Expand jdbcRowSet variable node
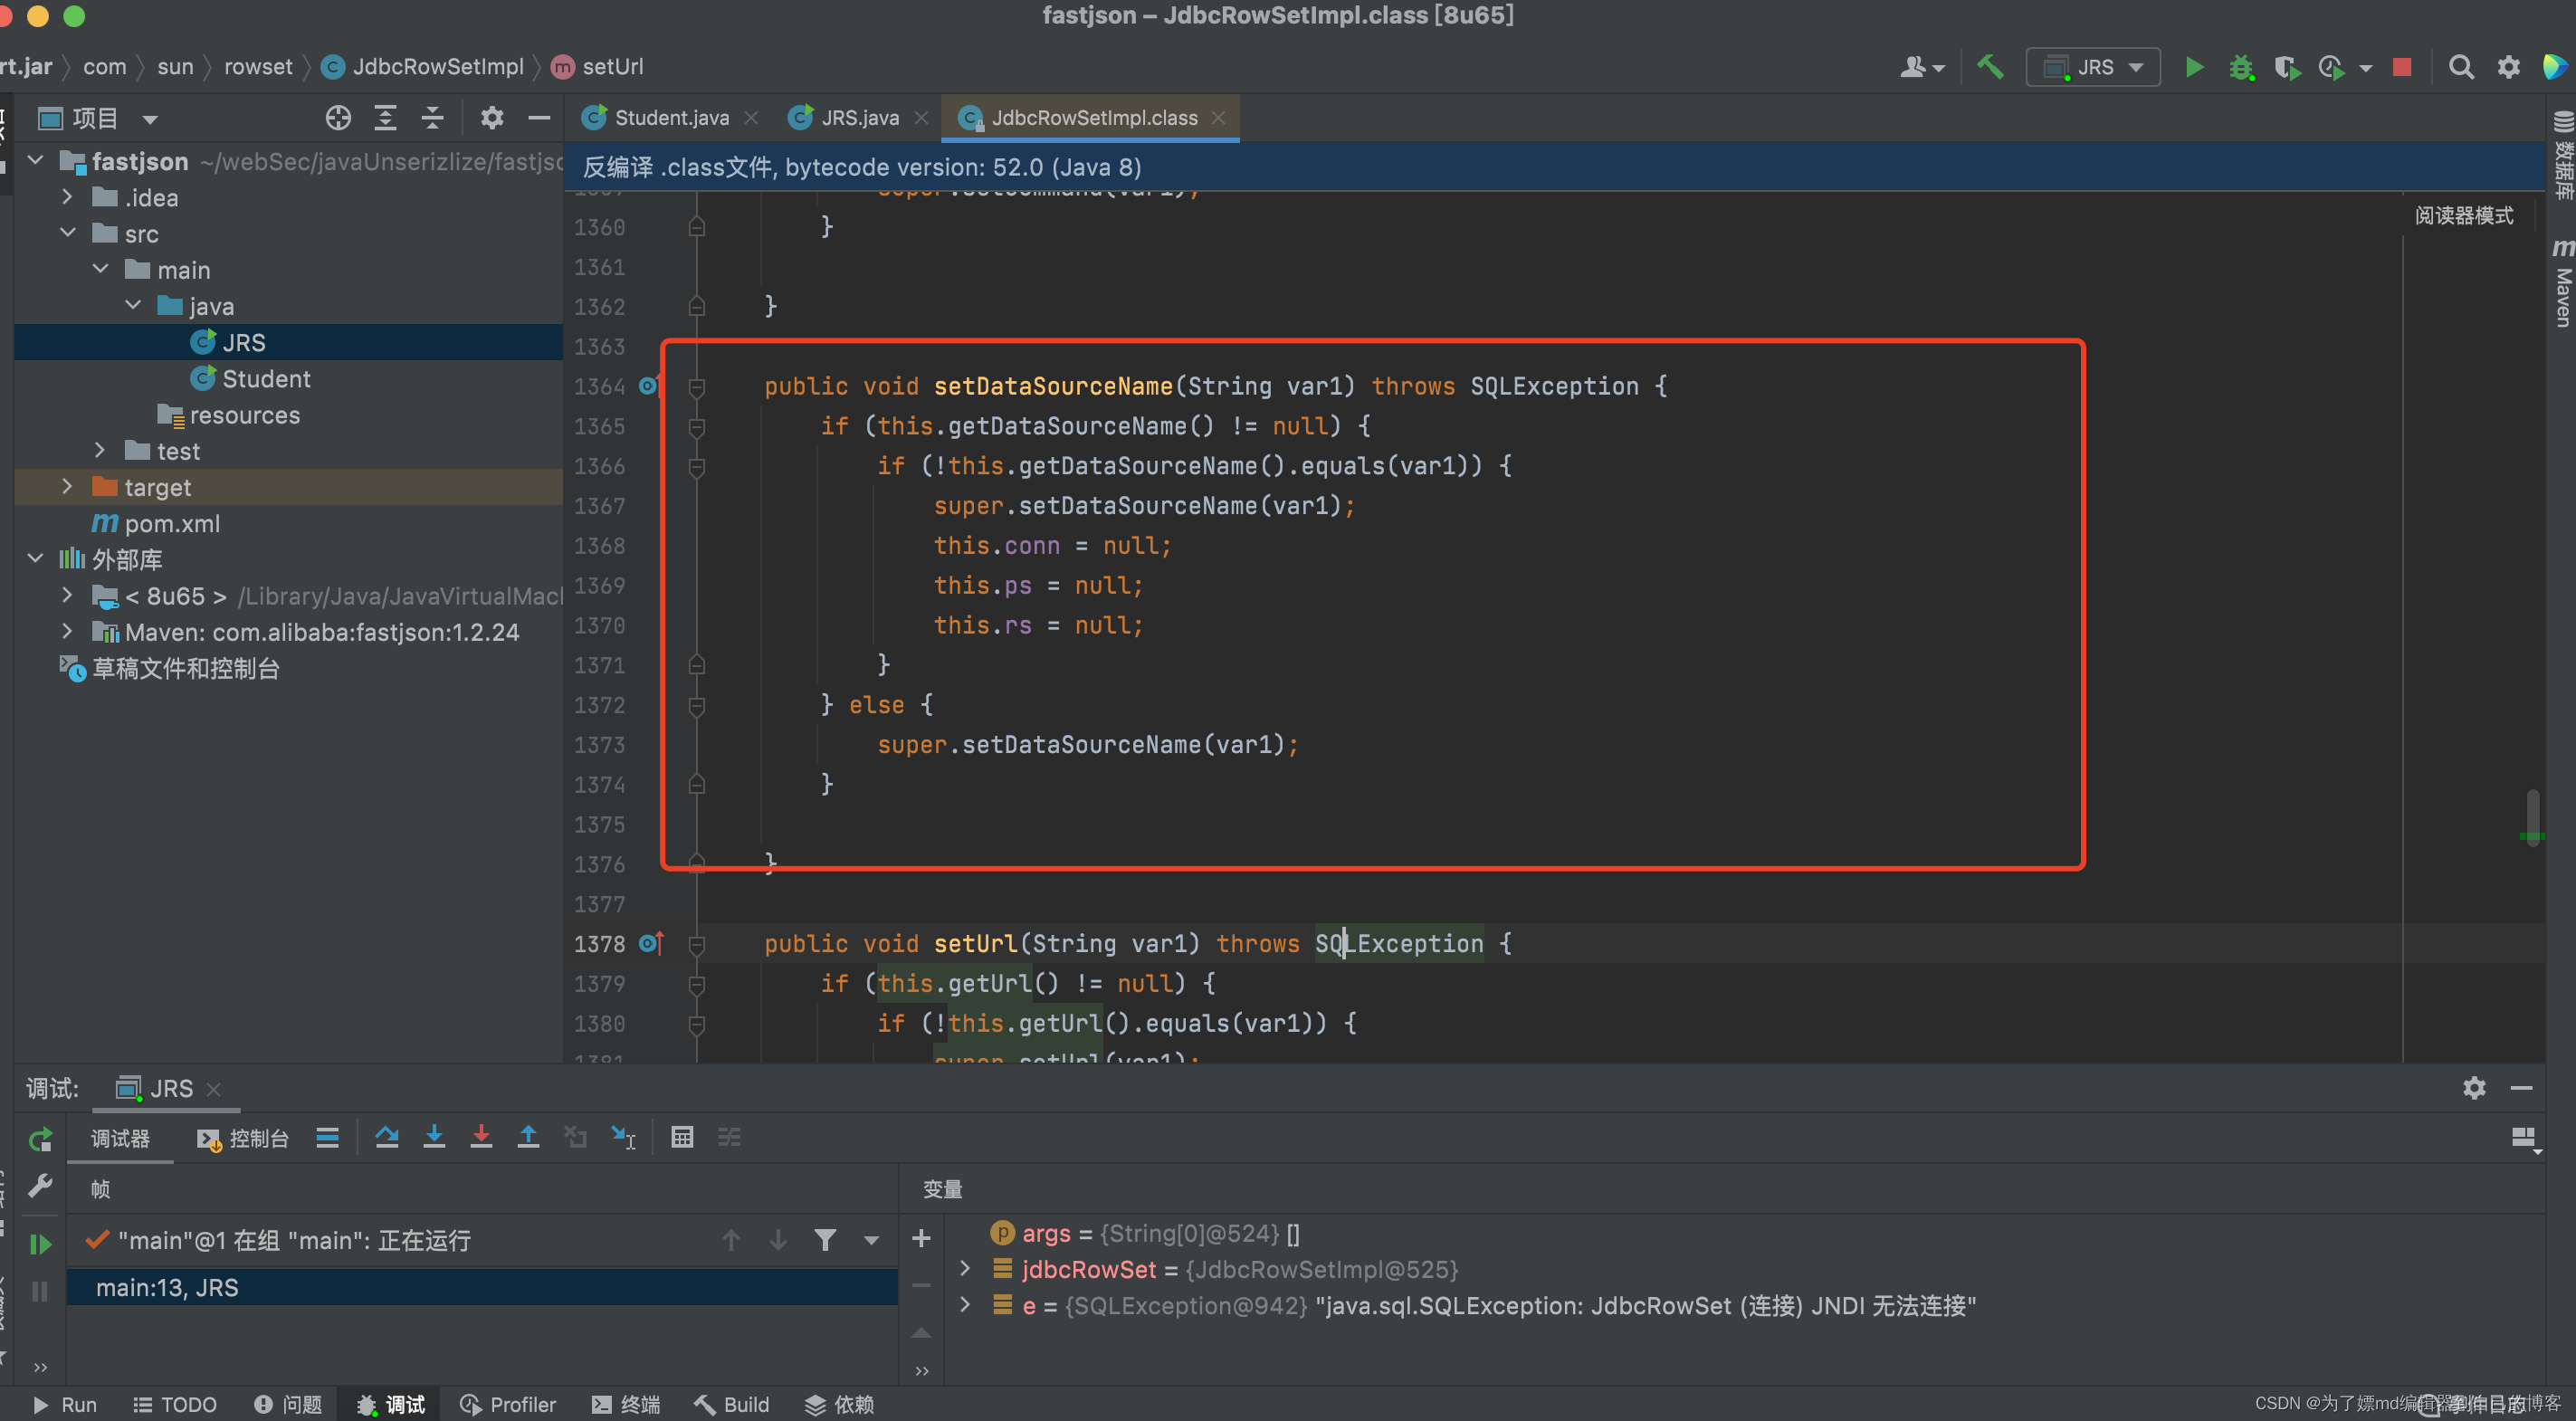The height and width of the screenshot is (1421, 2576). pos(965,1268)
